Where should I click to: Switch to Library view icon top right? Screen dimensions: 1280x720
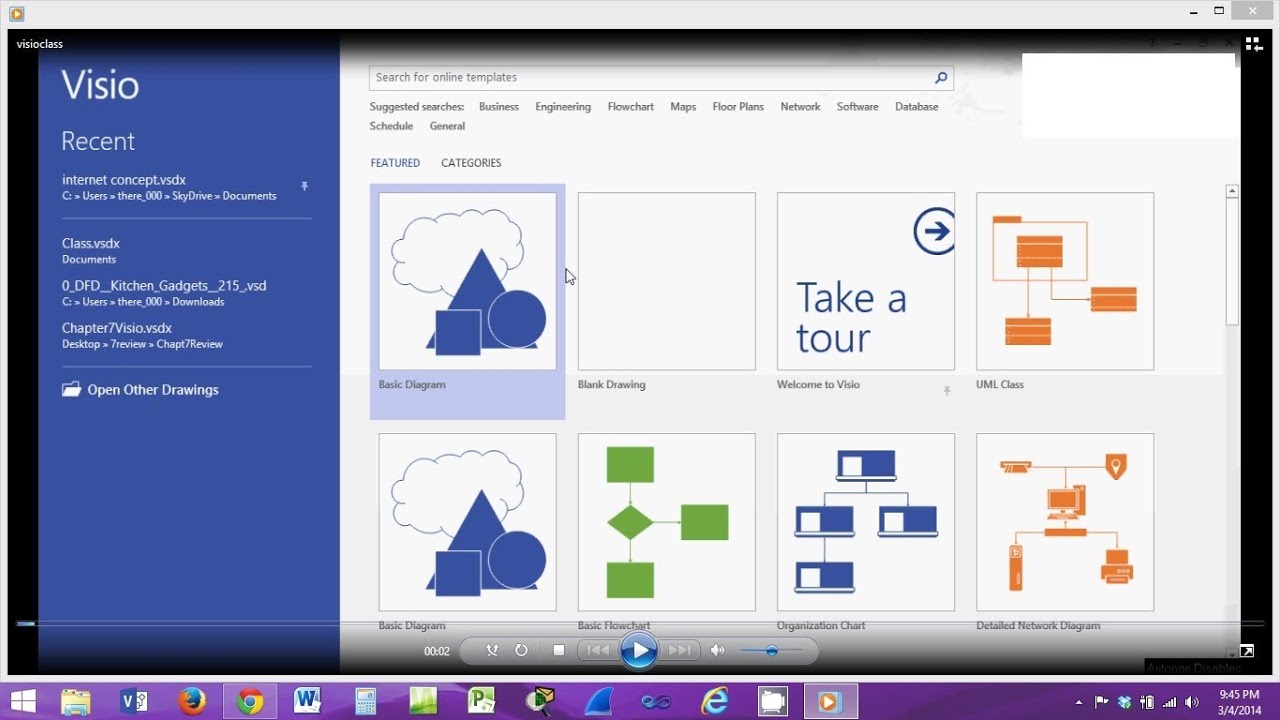tap(1254, 44)
